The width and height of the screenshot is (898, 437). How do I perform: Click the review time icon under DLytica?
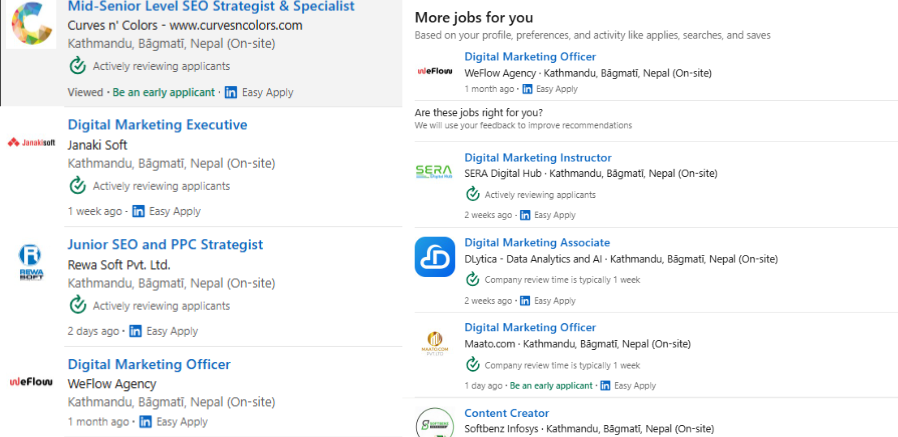(x=472, y=279)
